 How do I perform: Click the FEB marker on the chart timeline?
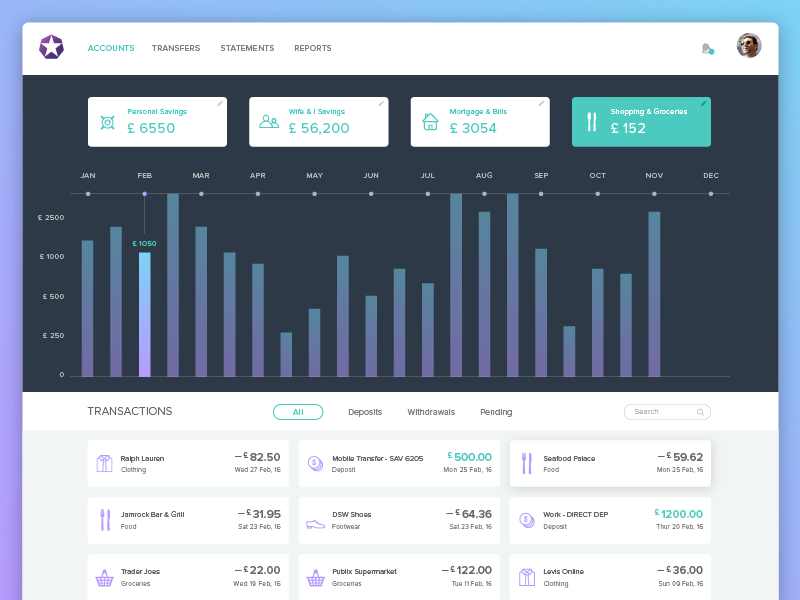(x=145, y=193)
